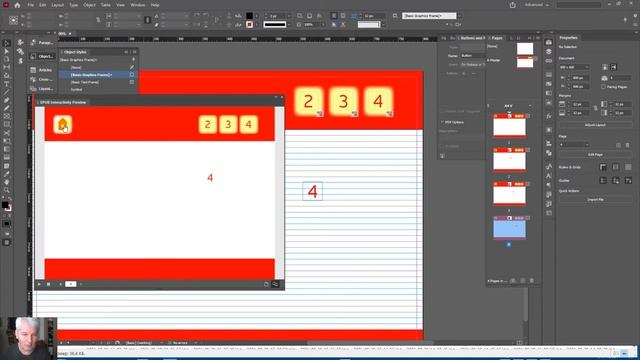Click the Adjust Layout button
The width and height of the screenshot is (640, 360).
pos(595,125)
